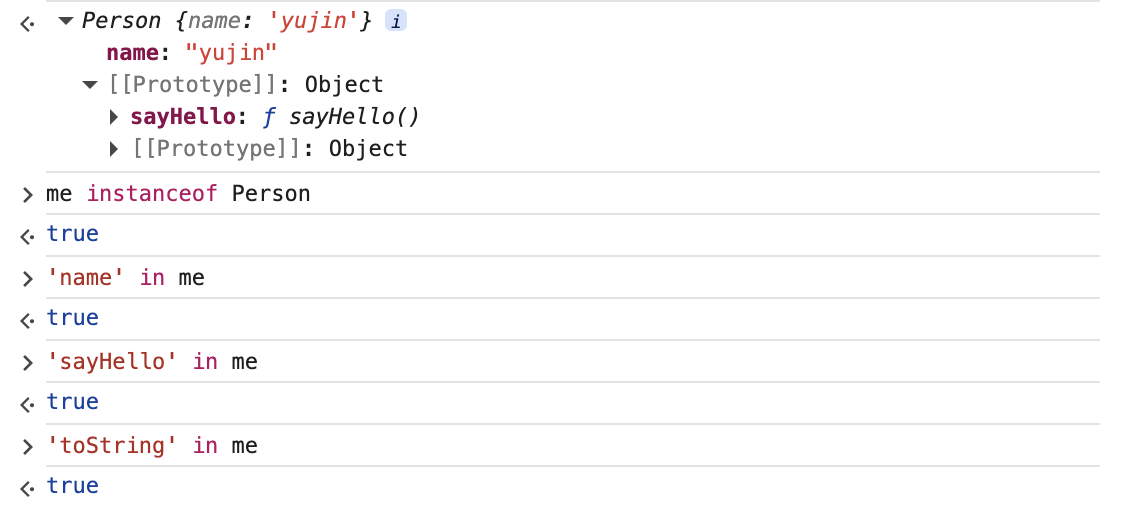Click the true result under 'toString' in me
Screen dimensions: 1148x510
pyautogui.click(x=72, y=486)
